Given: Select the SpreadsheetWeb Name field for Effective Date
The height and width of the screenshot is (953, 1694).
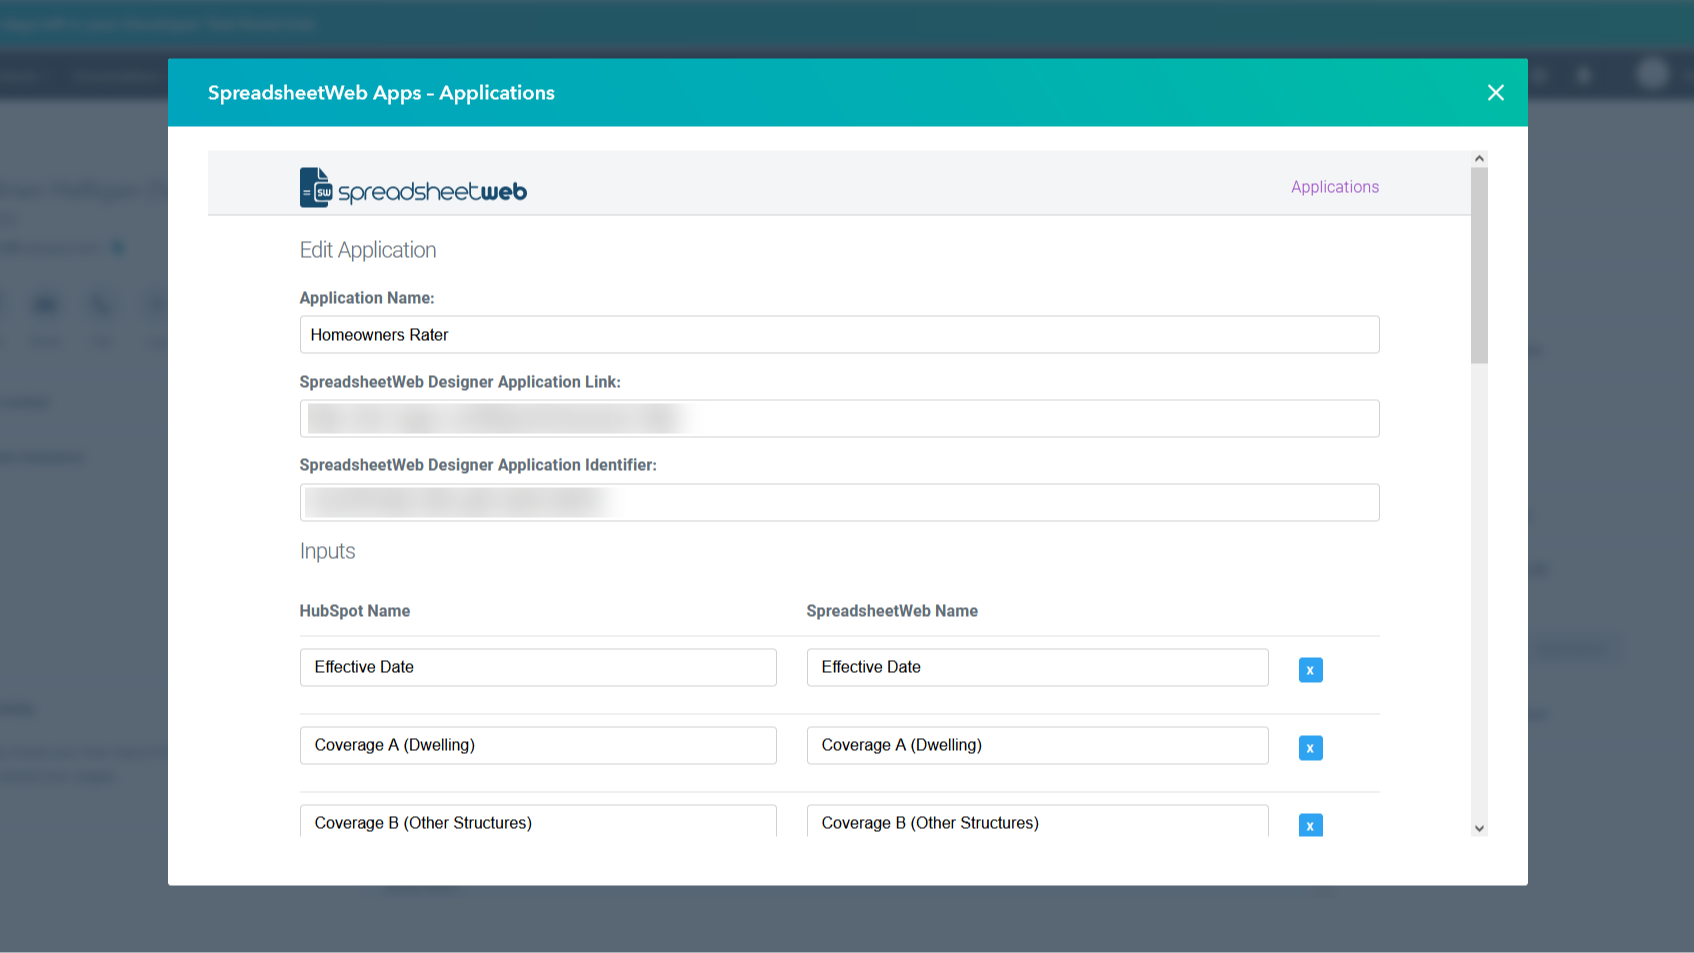Looking at the screenshot, I should [x=1037, y=667].
